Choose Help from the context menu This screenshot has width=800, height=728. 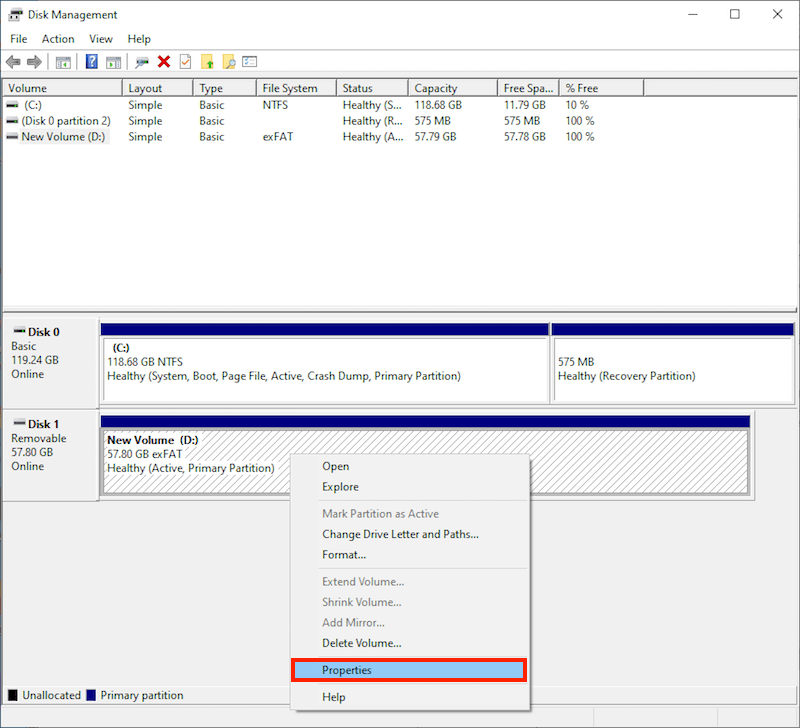pyautogui.click(x=334, y=696)
